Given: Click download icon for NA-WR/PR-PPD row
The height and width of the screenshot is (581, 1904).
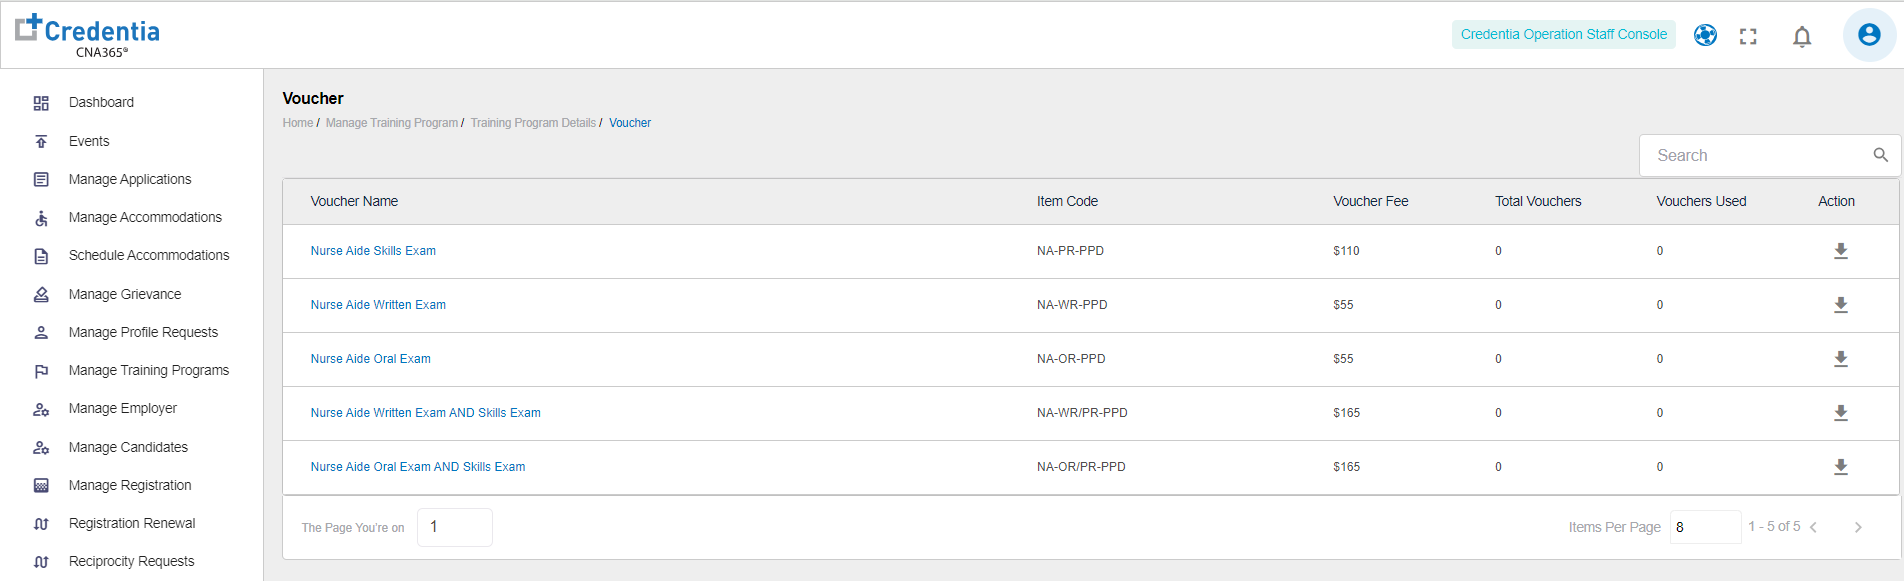Looking at the screenshot, I should (x=1840, y=413).
